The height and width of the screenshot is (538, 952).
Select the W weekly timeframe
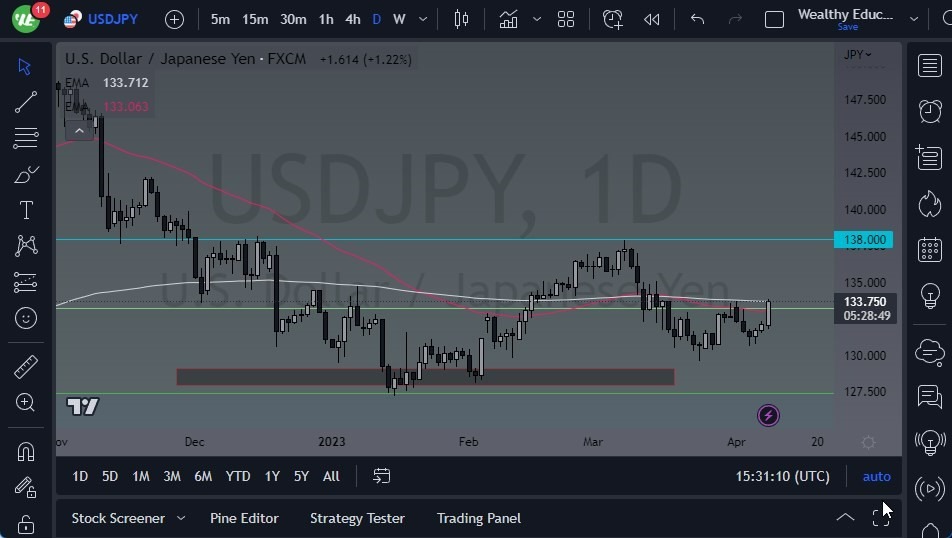click(x=399, y=19)
